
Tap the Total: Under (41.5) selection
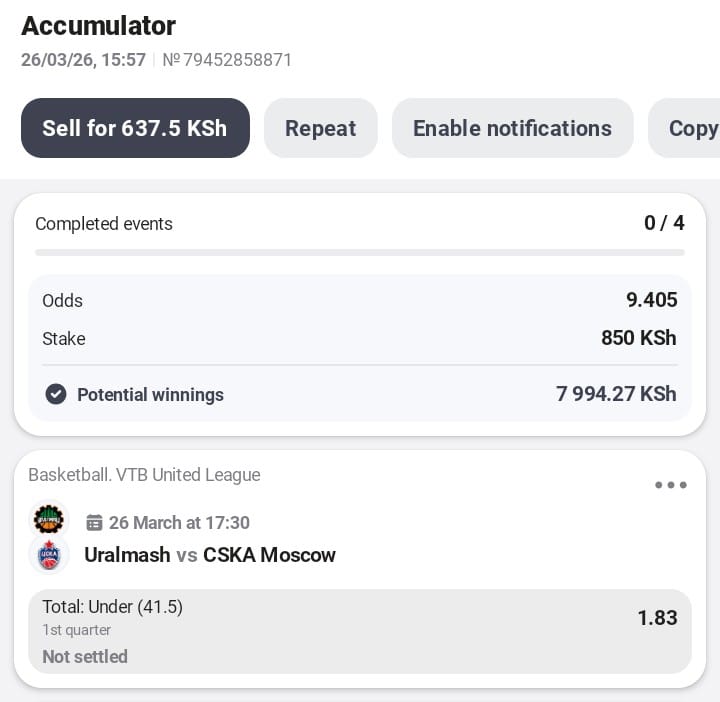[112, 607]
